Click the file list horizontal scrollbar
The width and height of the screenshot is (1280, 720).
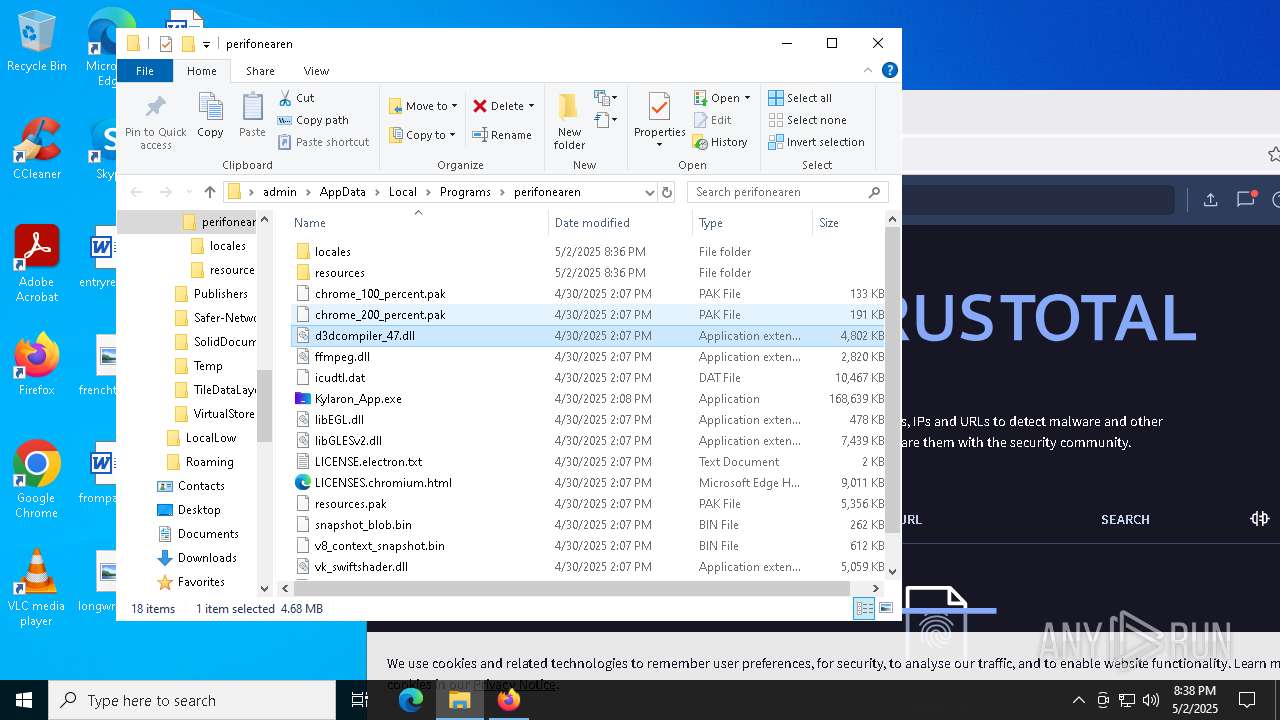570,589
